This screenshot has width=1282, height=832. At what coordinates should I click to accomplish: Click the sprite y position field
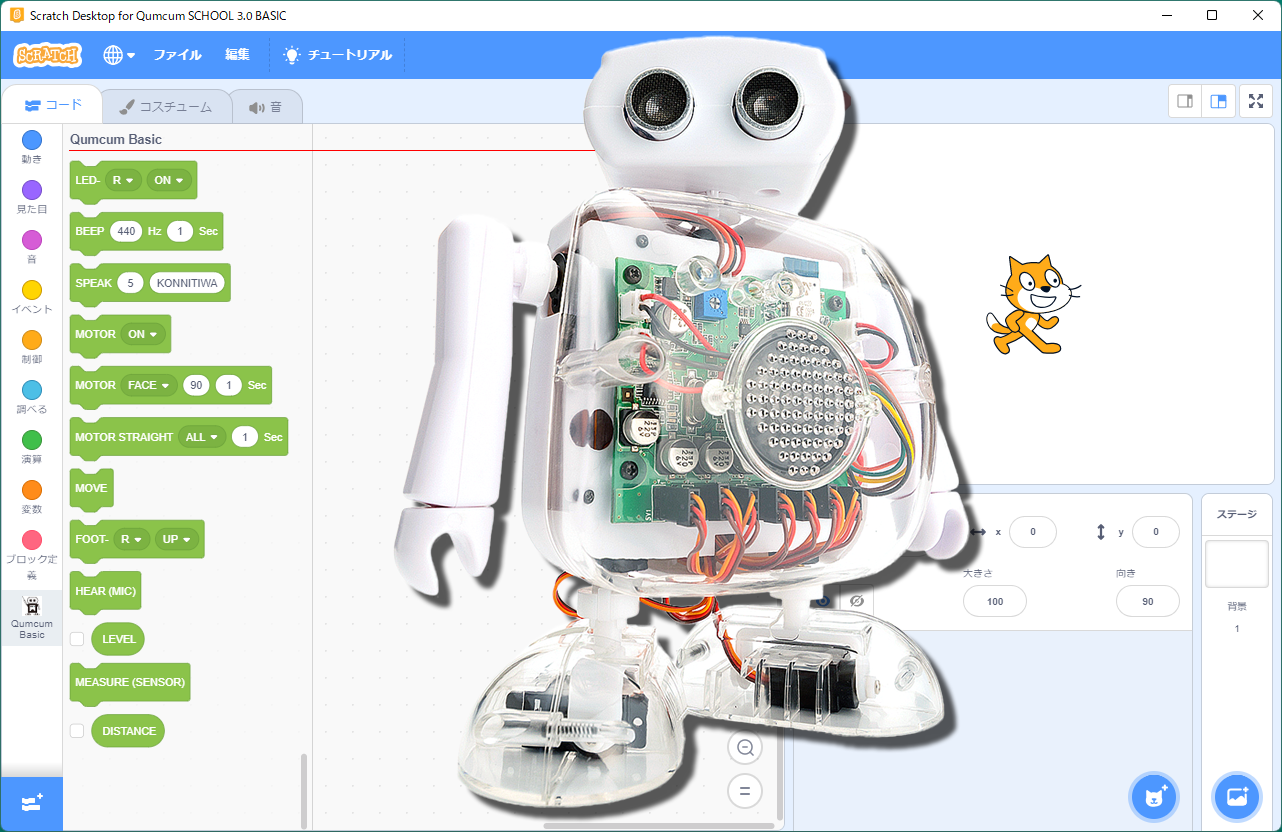(x=1156, y=532)
